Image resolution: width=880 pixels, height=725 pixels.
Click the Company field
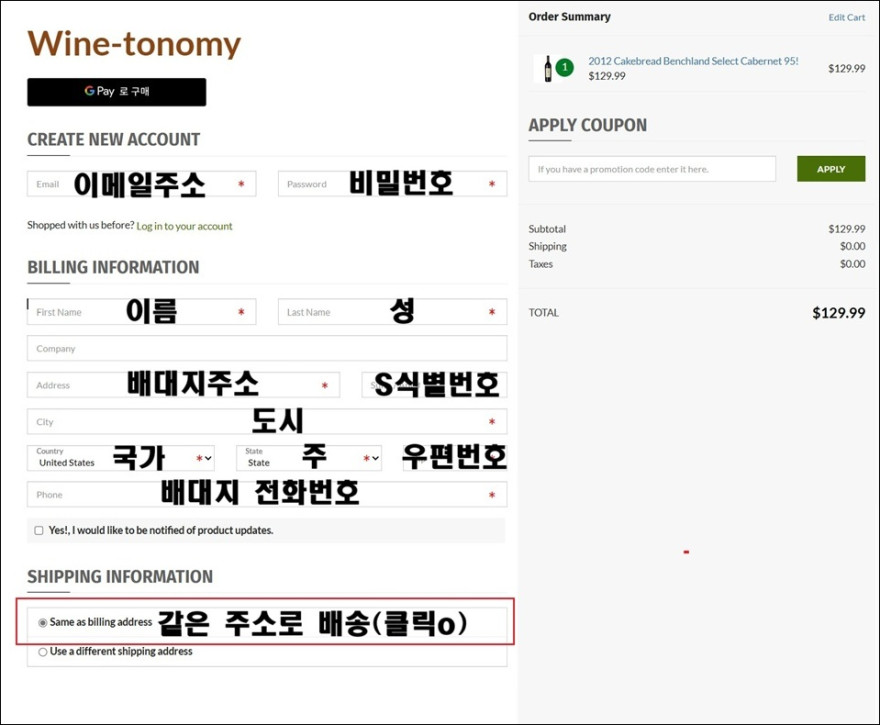(x=267, y=348)
